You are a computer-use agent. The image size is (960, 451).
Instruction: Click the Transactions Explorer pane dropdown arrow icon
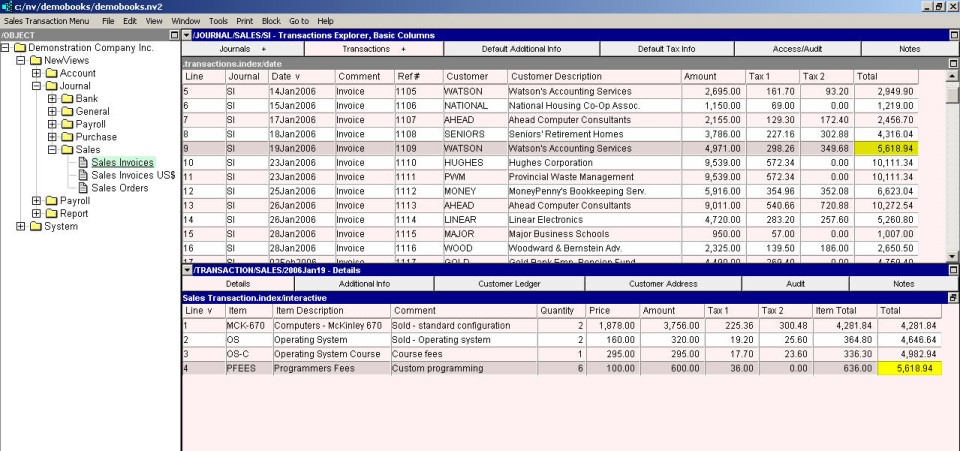187,35
